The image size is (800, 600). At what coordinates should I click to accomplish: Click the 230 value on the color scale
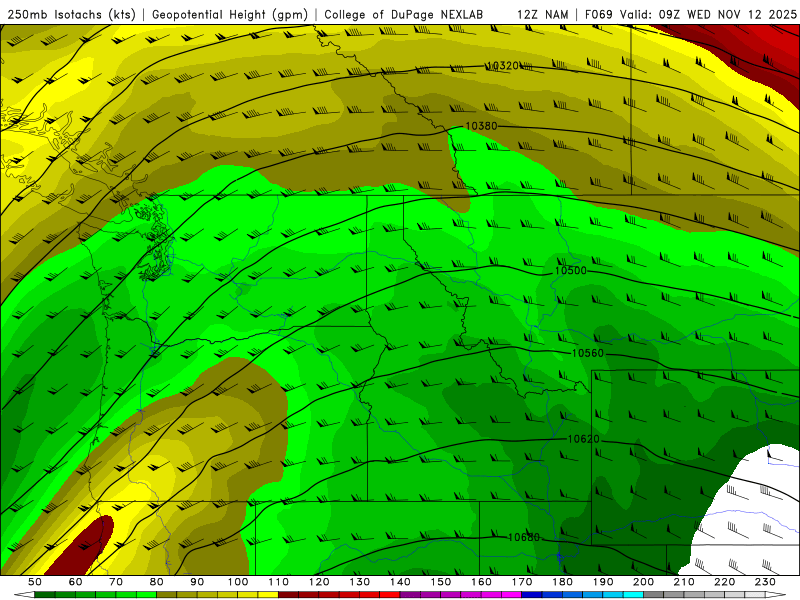765,582
